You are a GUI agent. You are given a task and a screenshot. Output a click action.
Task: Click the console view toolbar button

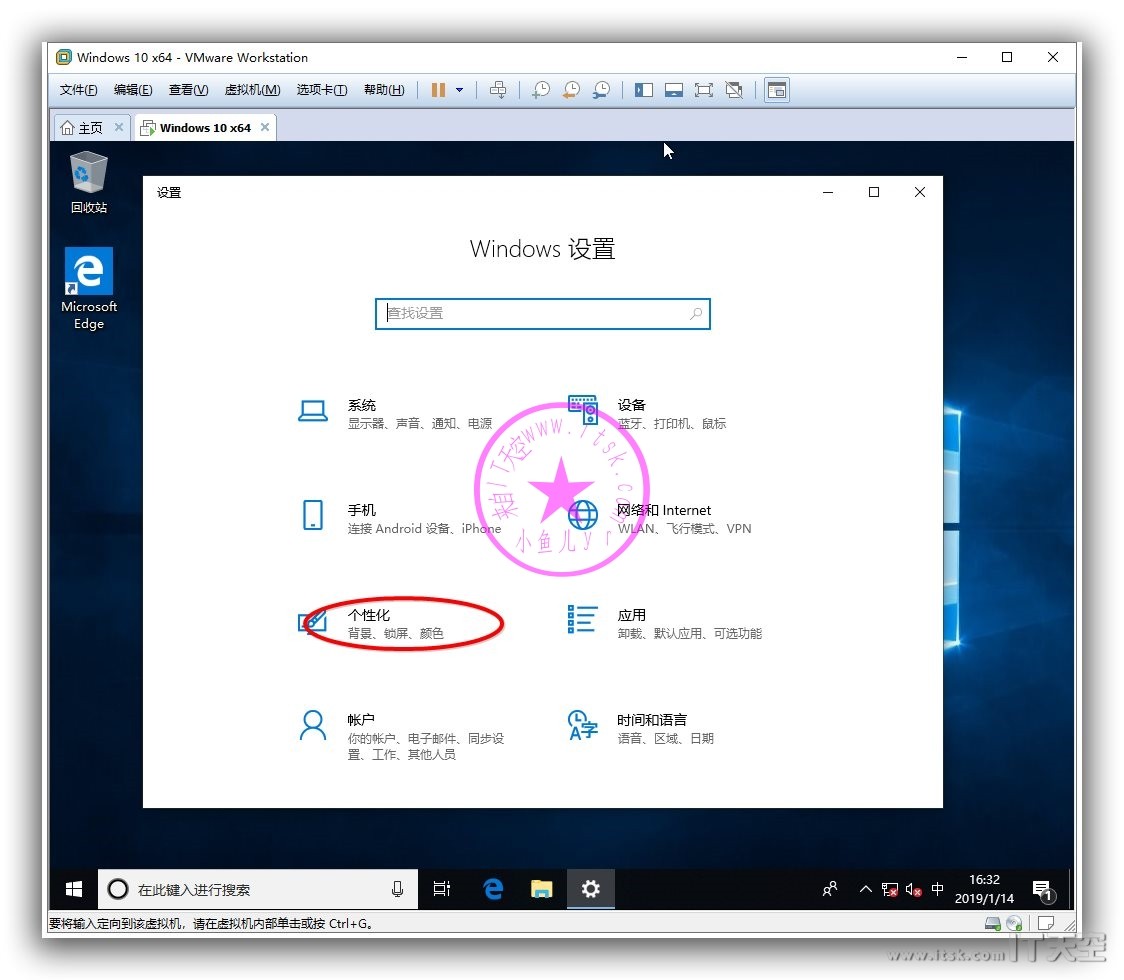777,90
